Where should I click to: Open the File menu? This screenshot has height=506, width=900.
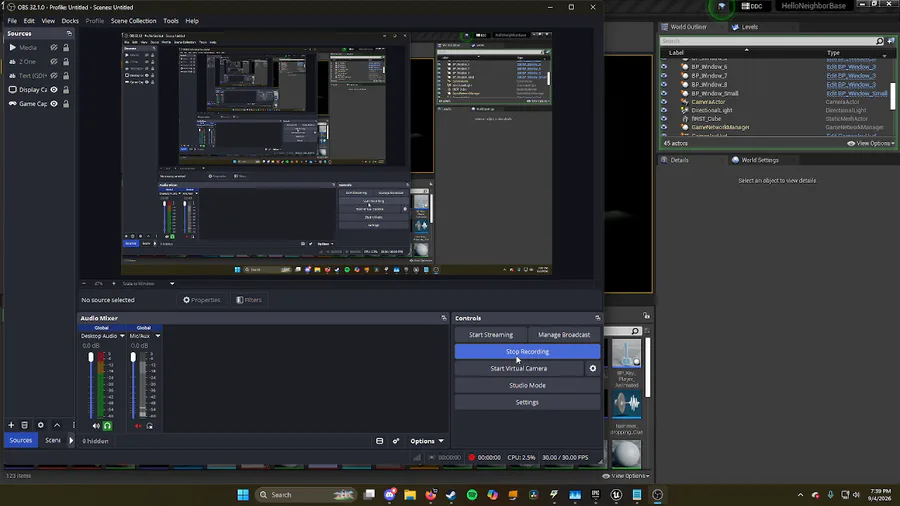pyautogui.click(x=12, y=21)
